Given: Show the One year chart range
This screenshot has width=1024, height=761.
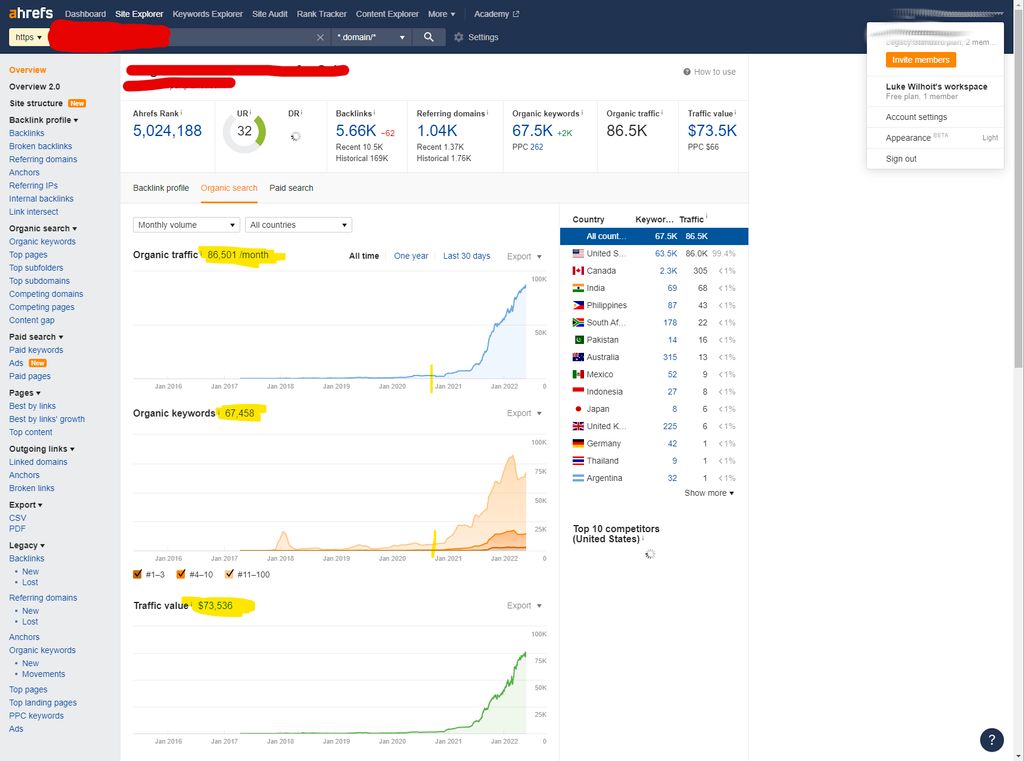Looking at the screenshot, I should pyautogui.click(x=411, y=256).
